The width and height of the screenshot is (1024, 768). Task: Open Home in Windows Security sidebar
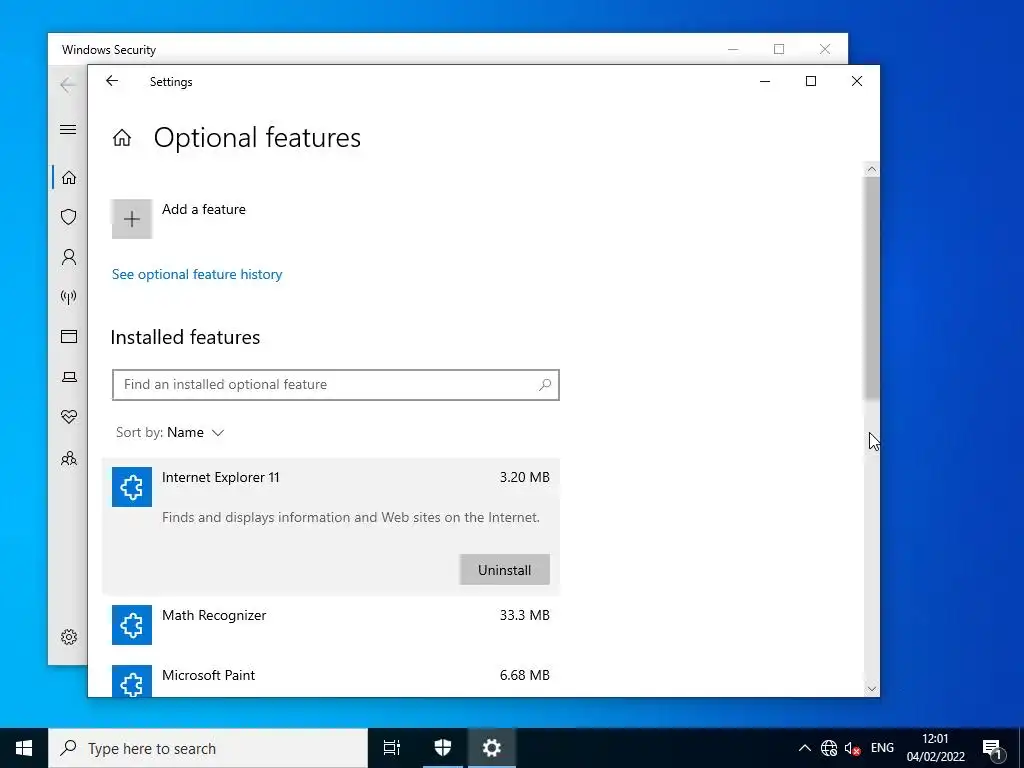pos(69,178)
